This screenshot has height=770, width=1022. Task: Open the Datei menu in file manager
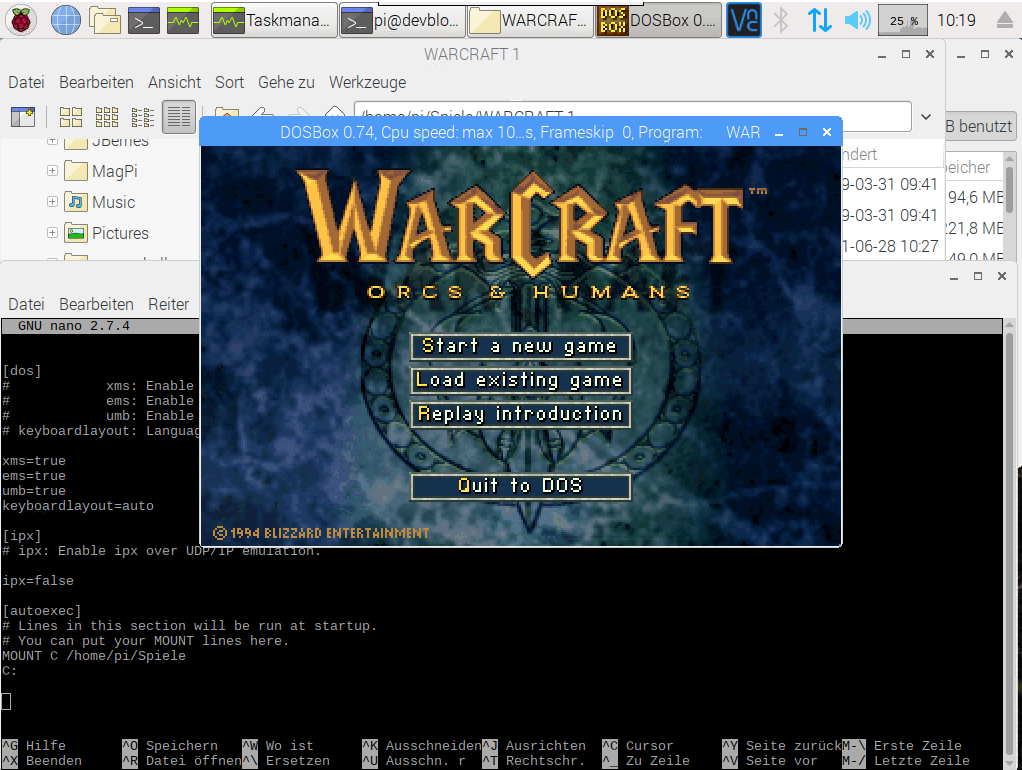coord(26,82)
